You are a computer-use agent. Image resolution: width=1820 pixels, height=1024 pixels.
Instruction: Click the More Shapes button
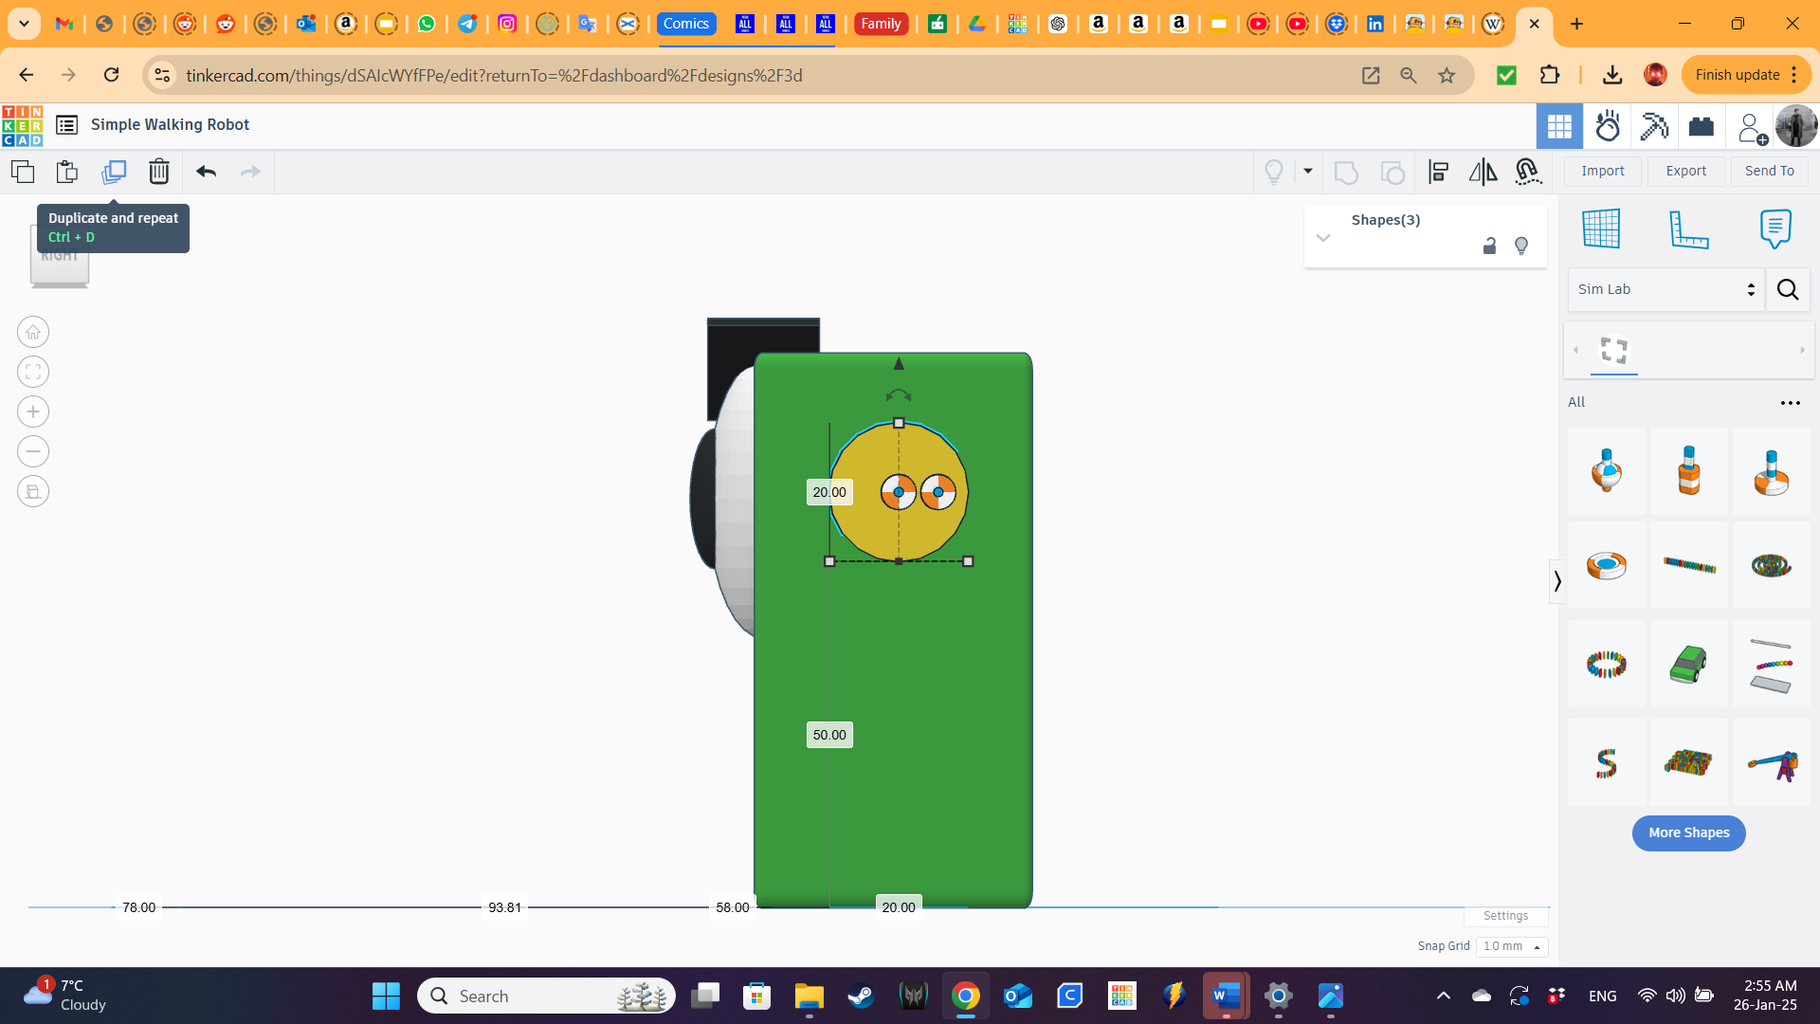pyautogui.click(x=1688, y=833)
